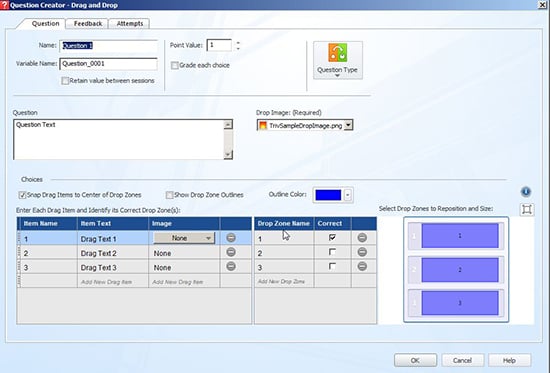Select Item Name cell 2

(49, 253)
